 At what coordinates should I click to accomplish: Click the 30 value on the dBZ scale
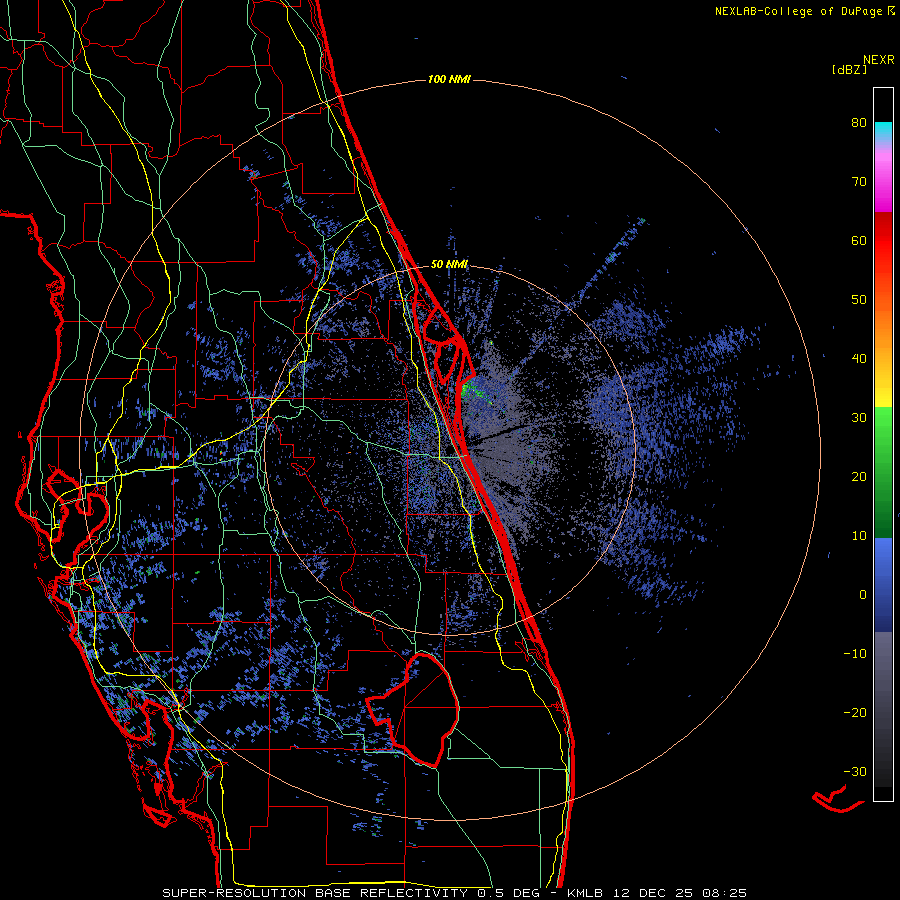coord(859,417)
